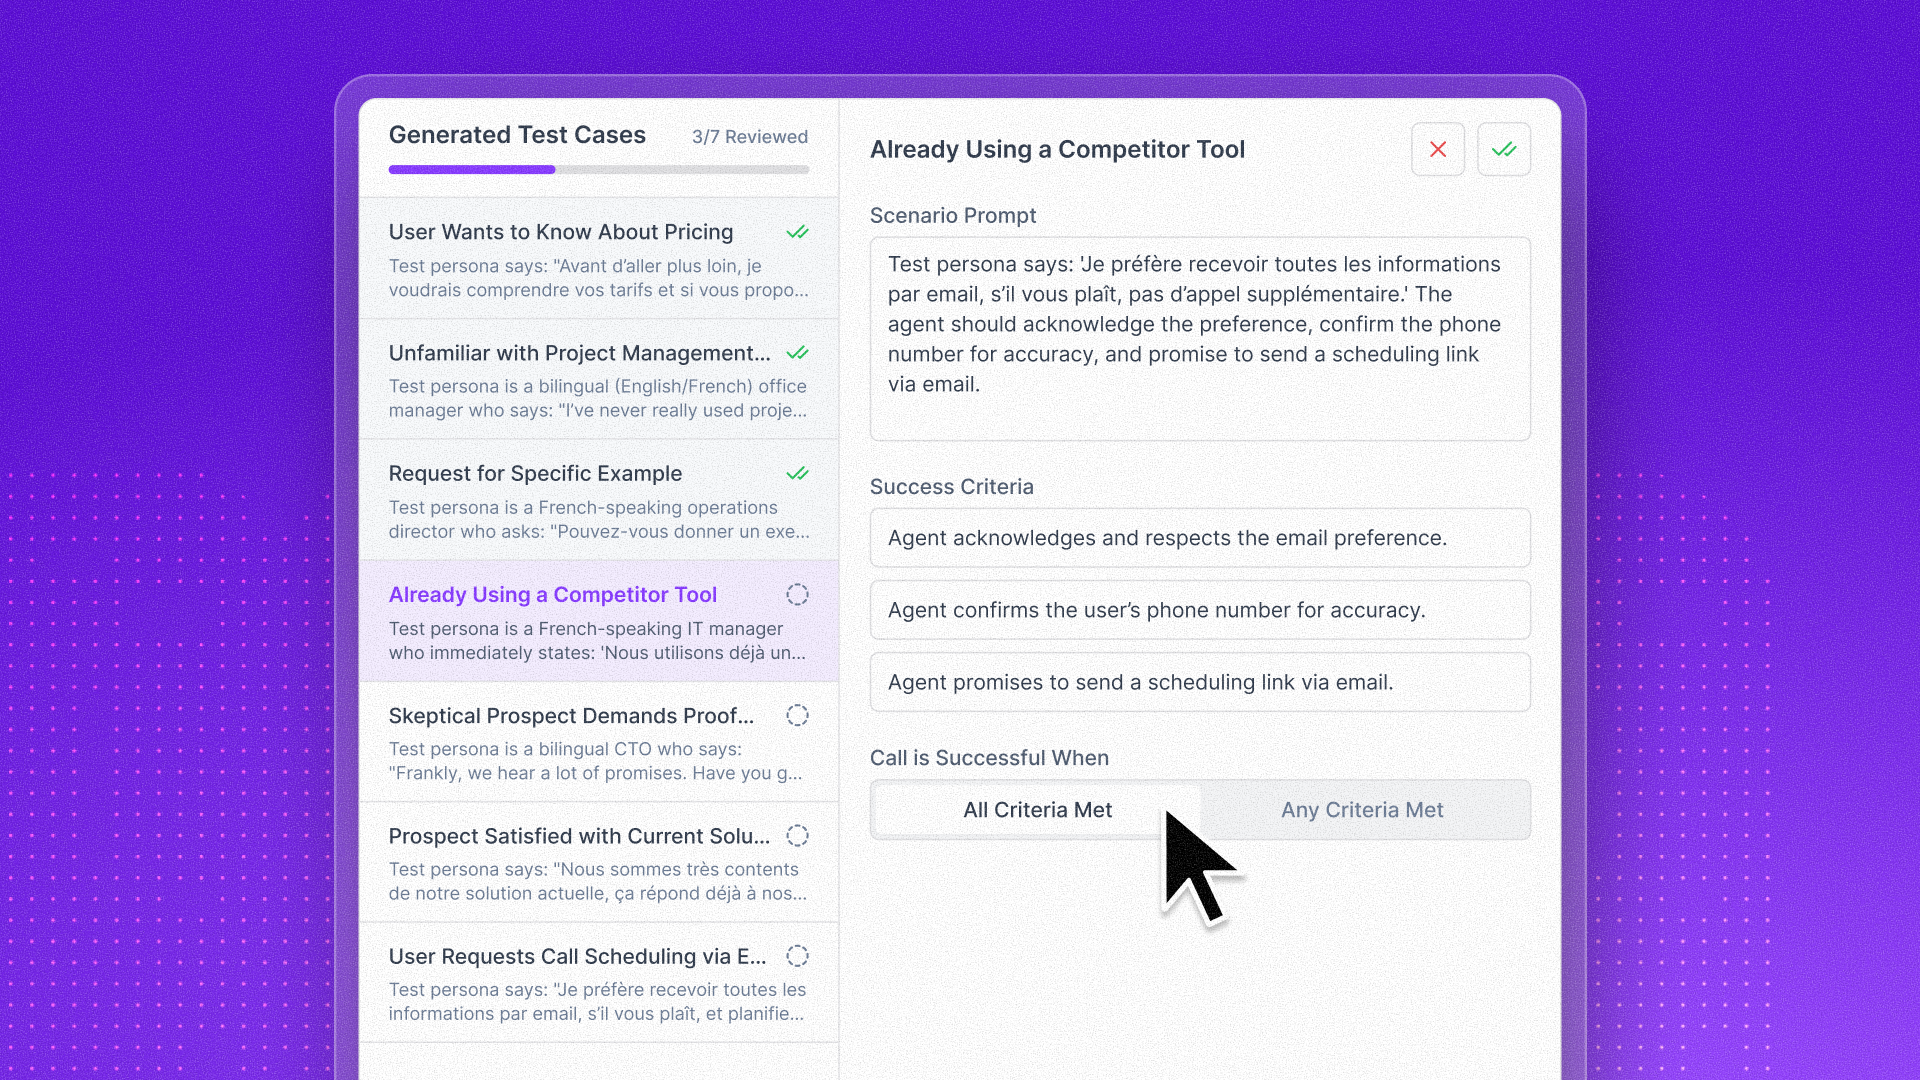The image size is (1920, 1080).
Task: Click the reviewed checkmark on Request for Specific Example
Action: [x=797, y=474]
